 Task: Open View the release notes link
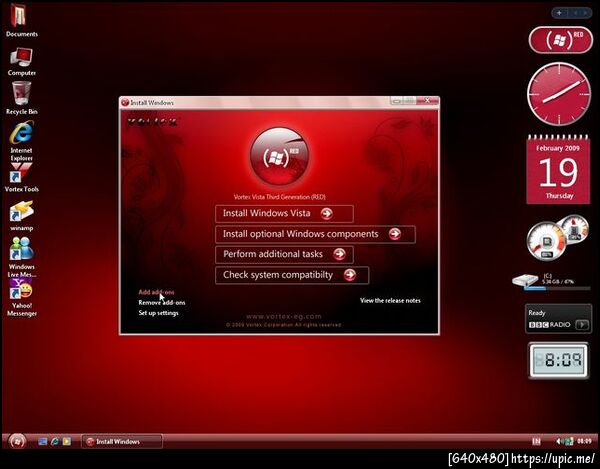click(x=390, y=301)
